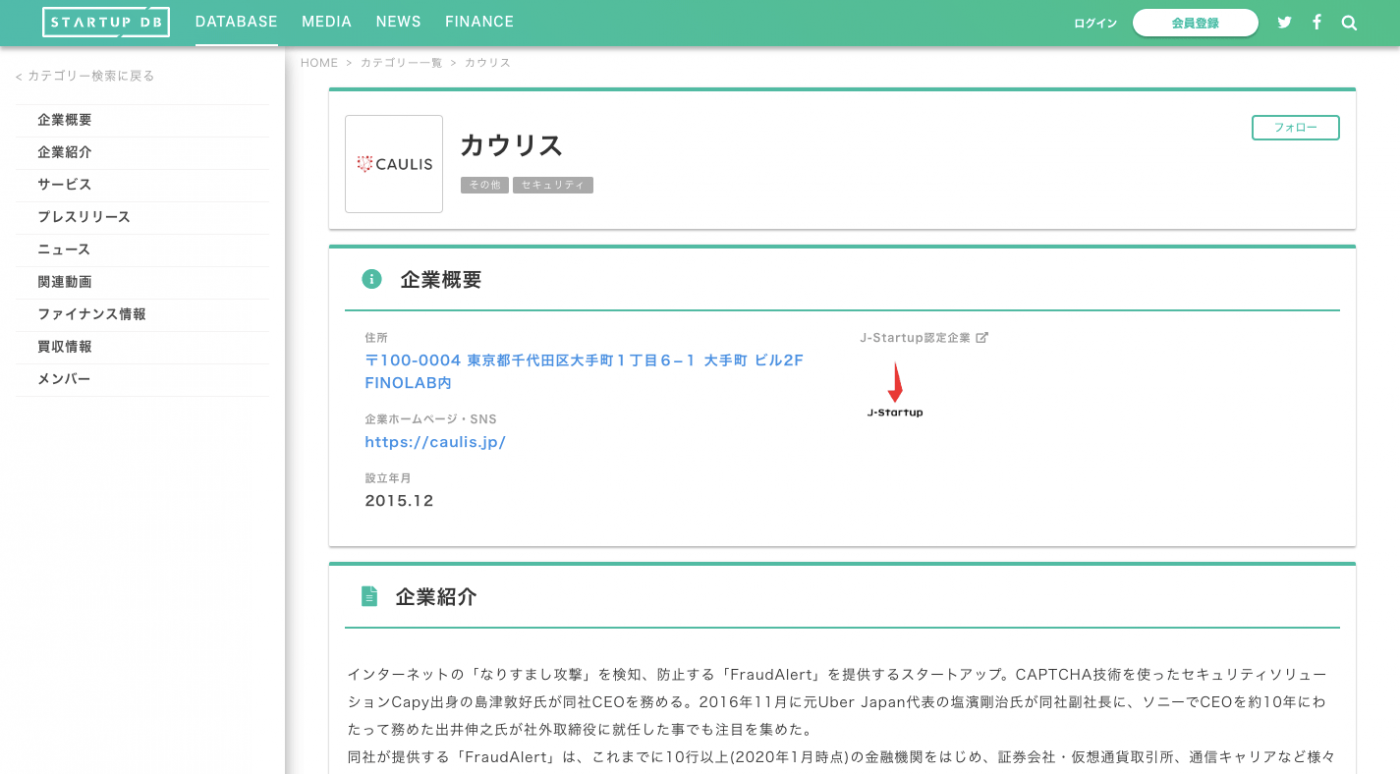Open the MEDIA tab
The image size is (1400, 774).
(x=327, y=22)
